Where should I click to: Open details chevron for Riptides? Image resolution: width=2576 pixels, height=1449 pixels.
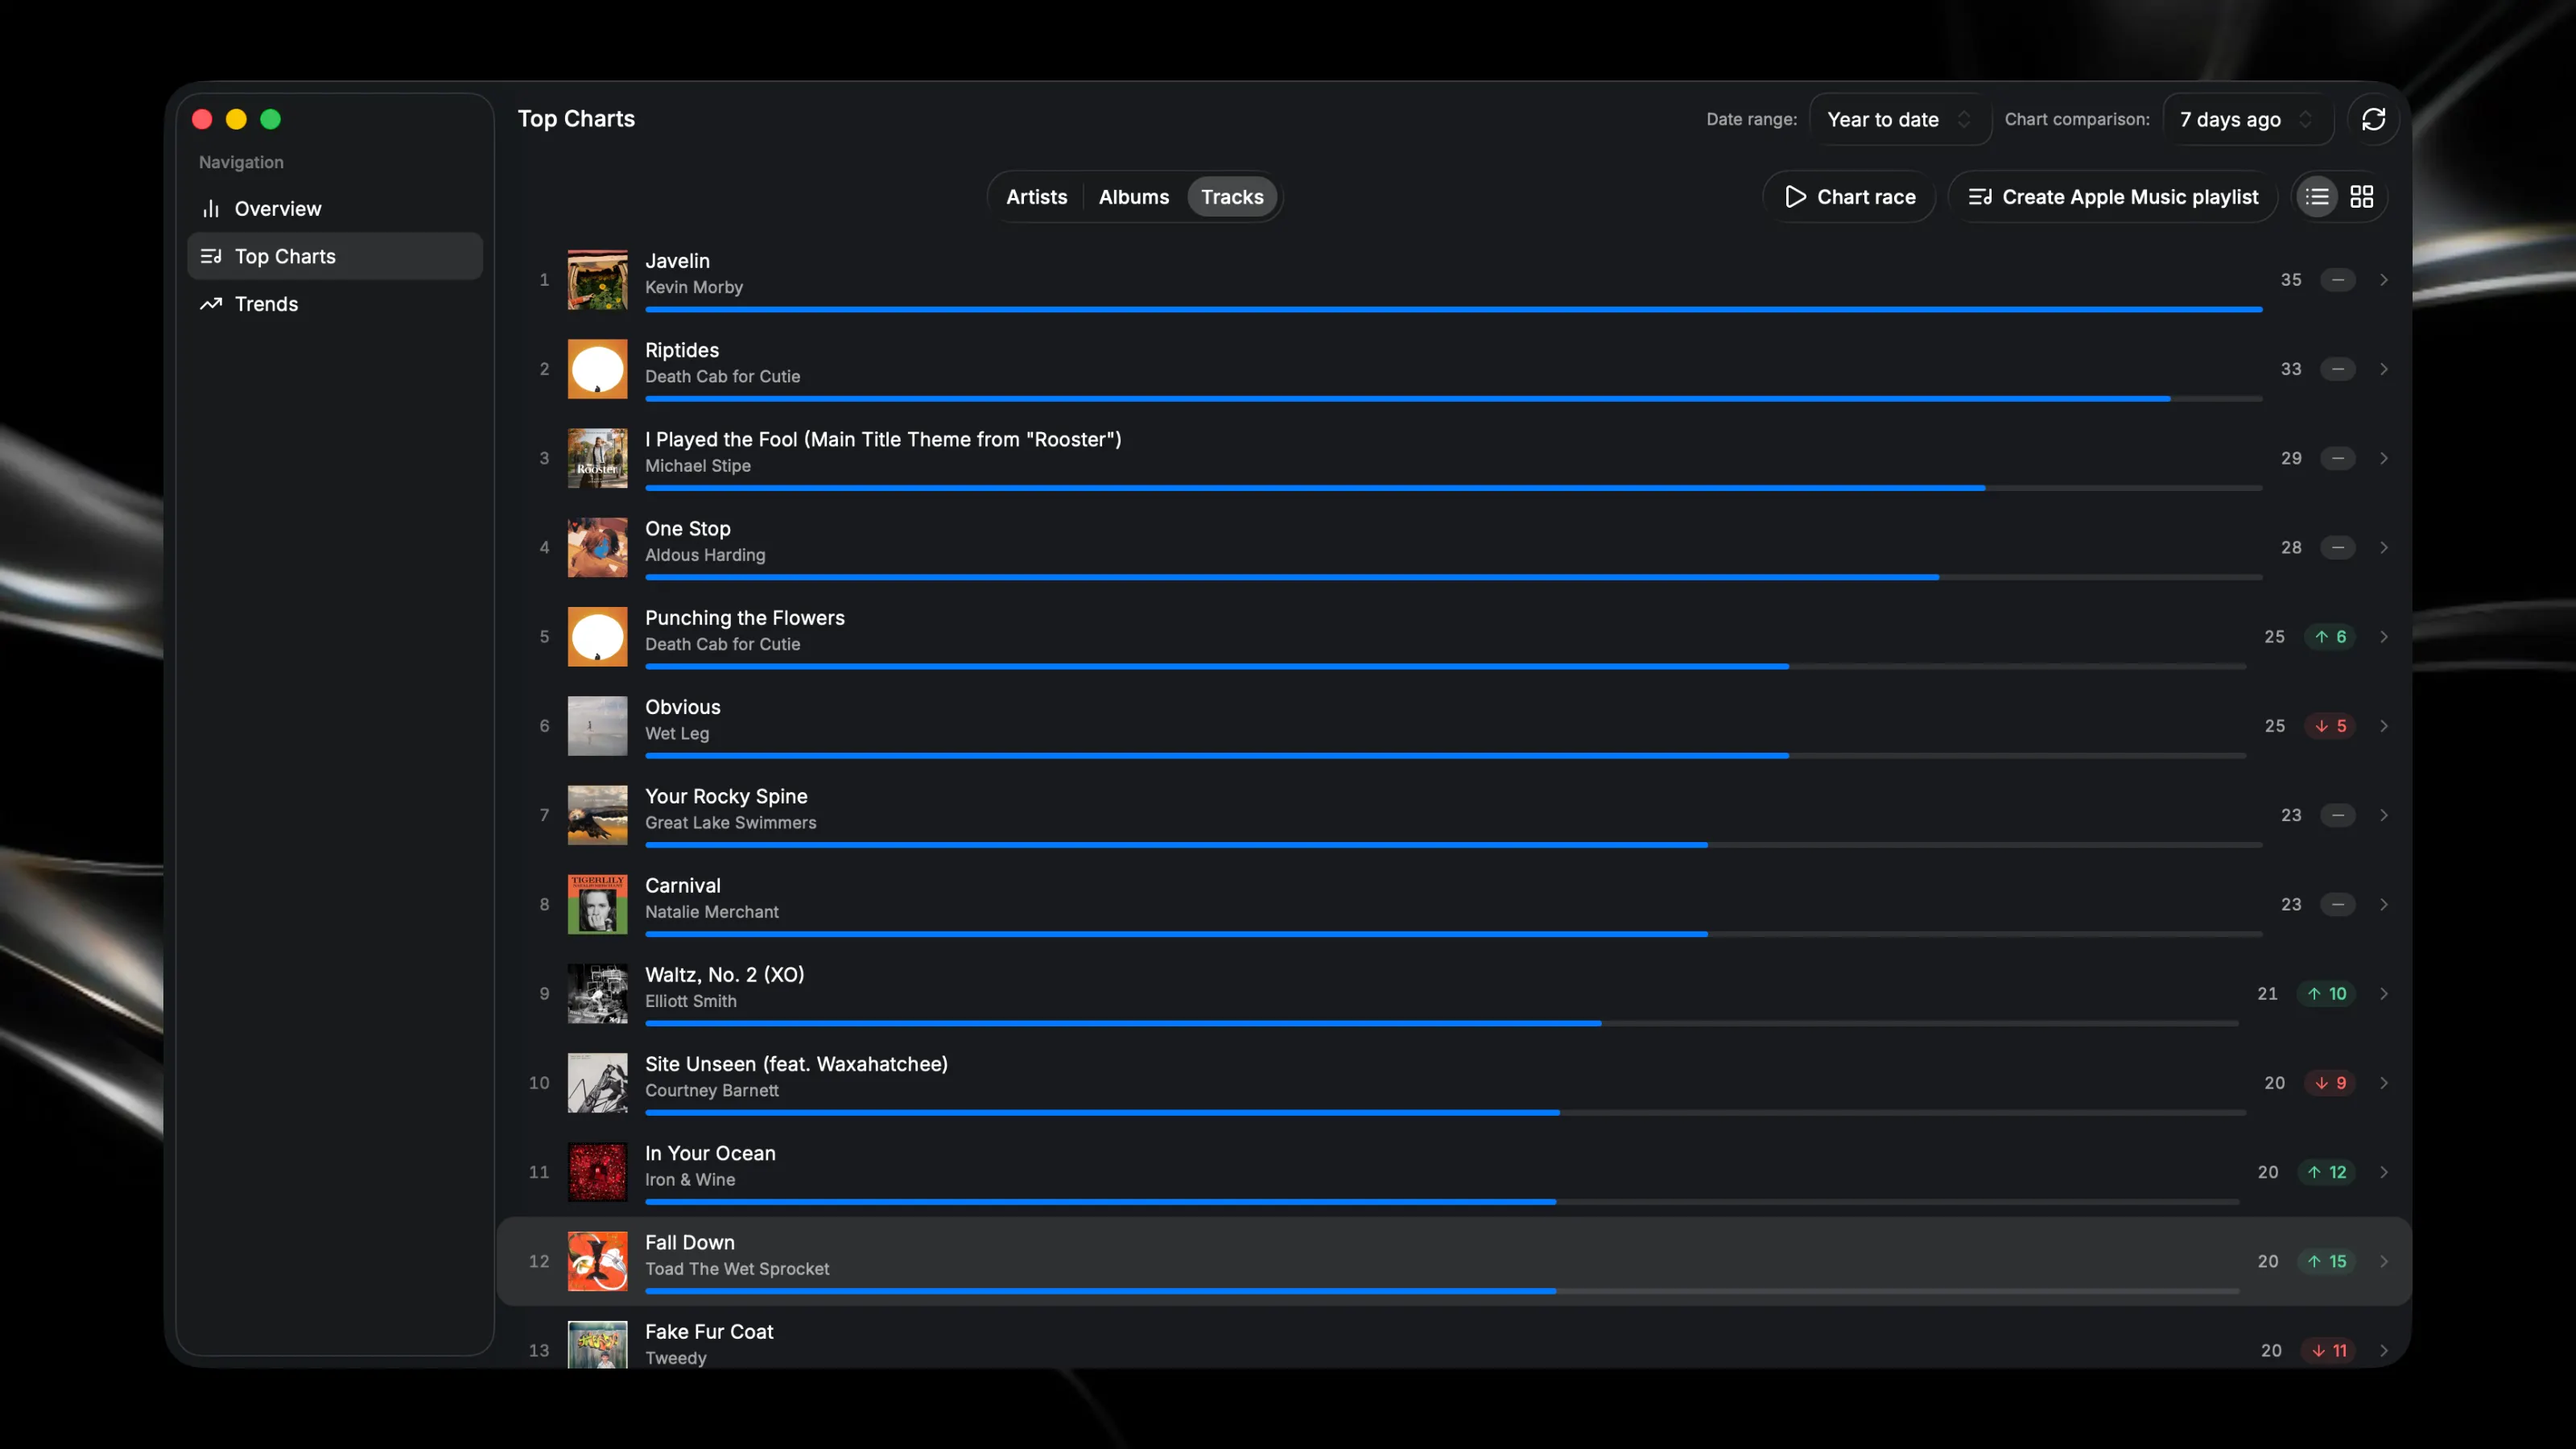tap(2384, 369)
